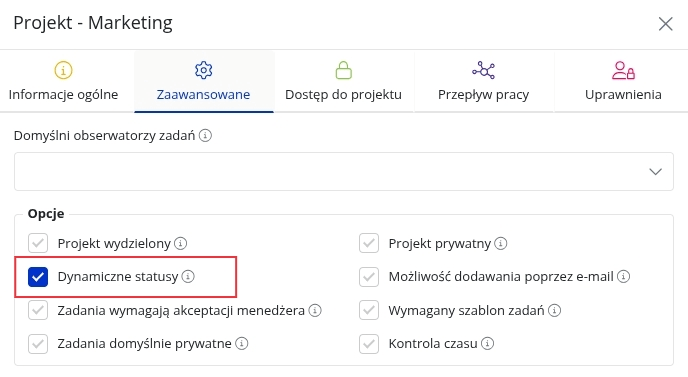Enable the Projekt wydzielony checkbox
This screenshot has height=377, width=688.
[x=38, y=243]
